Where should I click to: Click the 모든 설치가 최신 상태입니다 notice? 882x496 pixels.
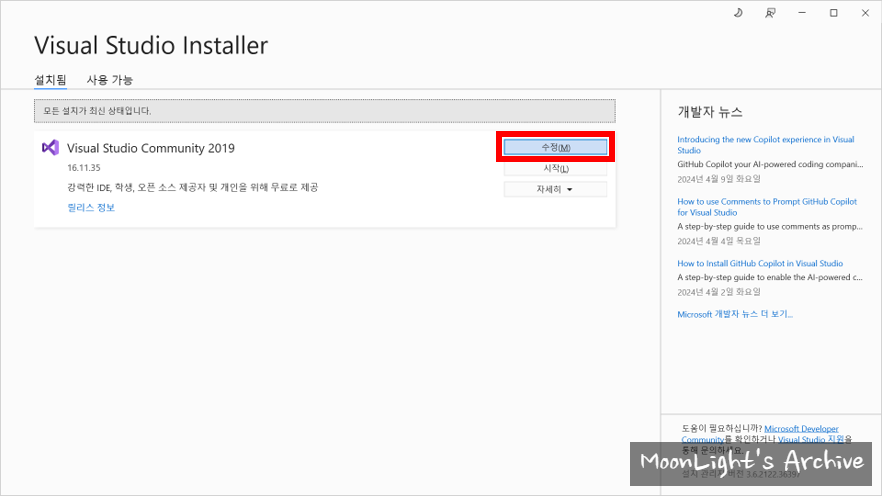click(x=325, y=111)
